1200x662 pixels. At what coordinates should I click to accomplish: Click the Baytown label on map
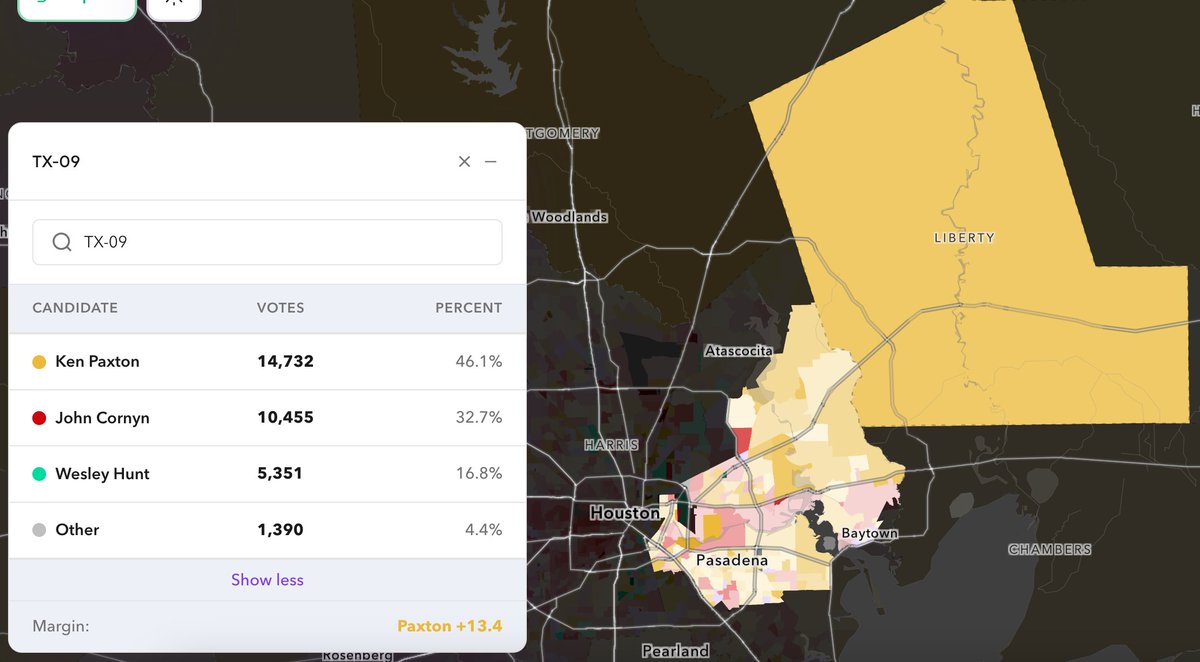tap(868, 534)
